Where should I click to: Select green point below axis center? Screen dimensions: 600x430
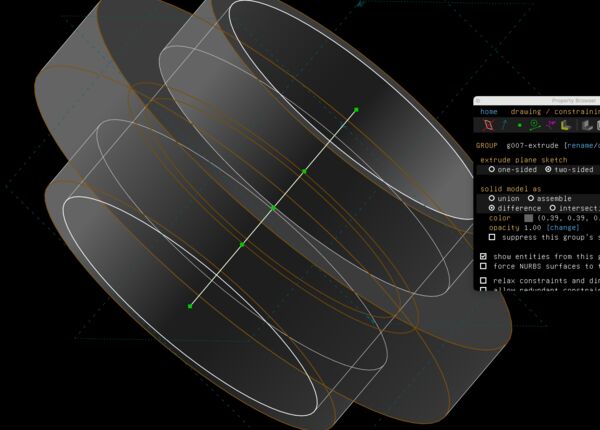pyautogui.click(x=242, y=244)
